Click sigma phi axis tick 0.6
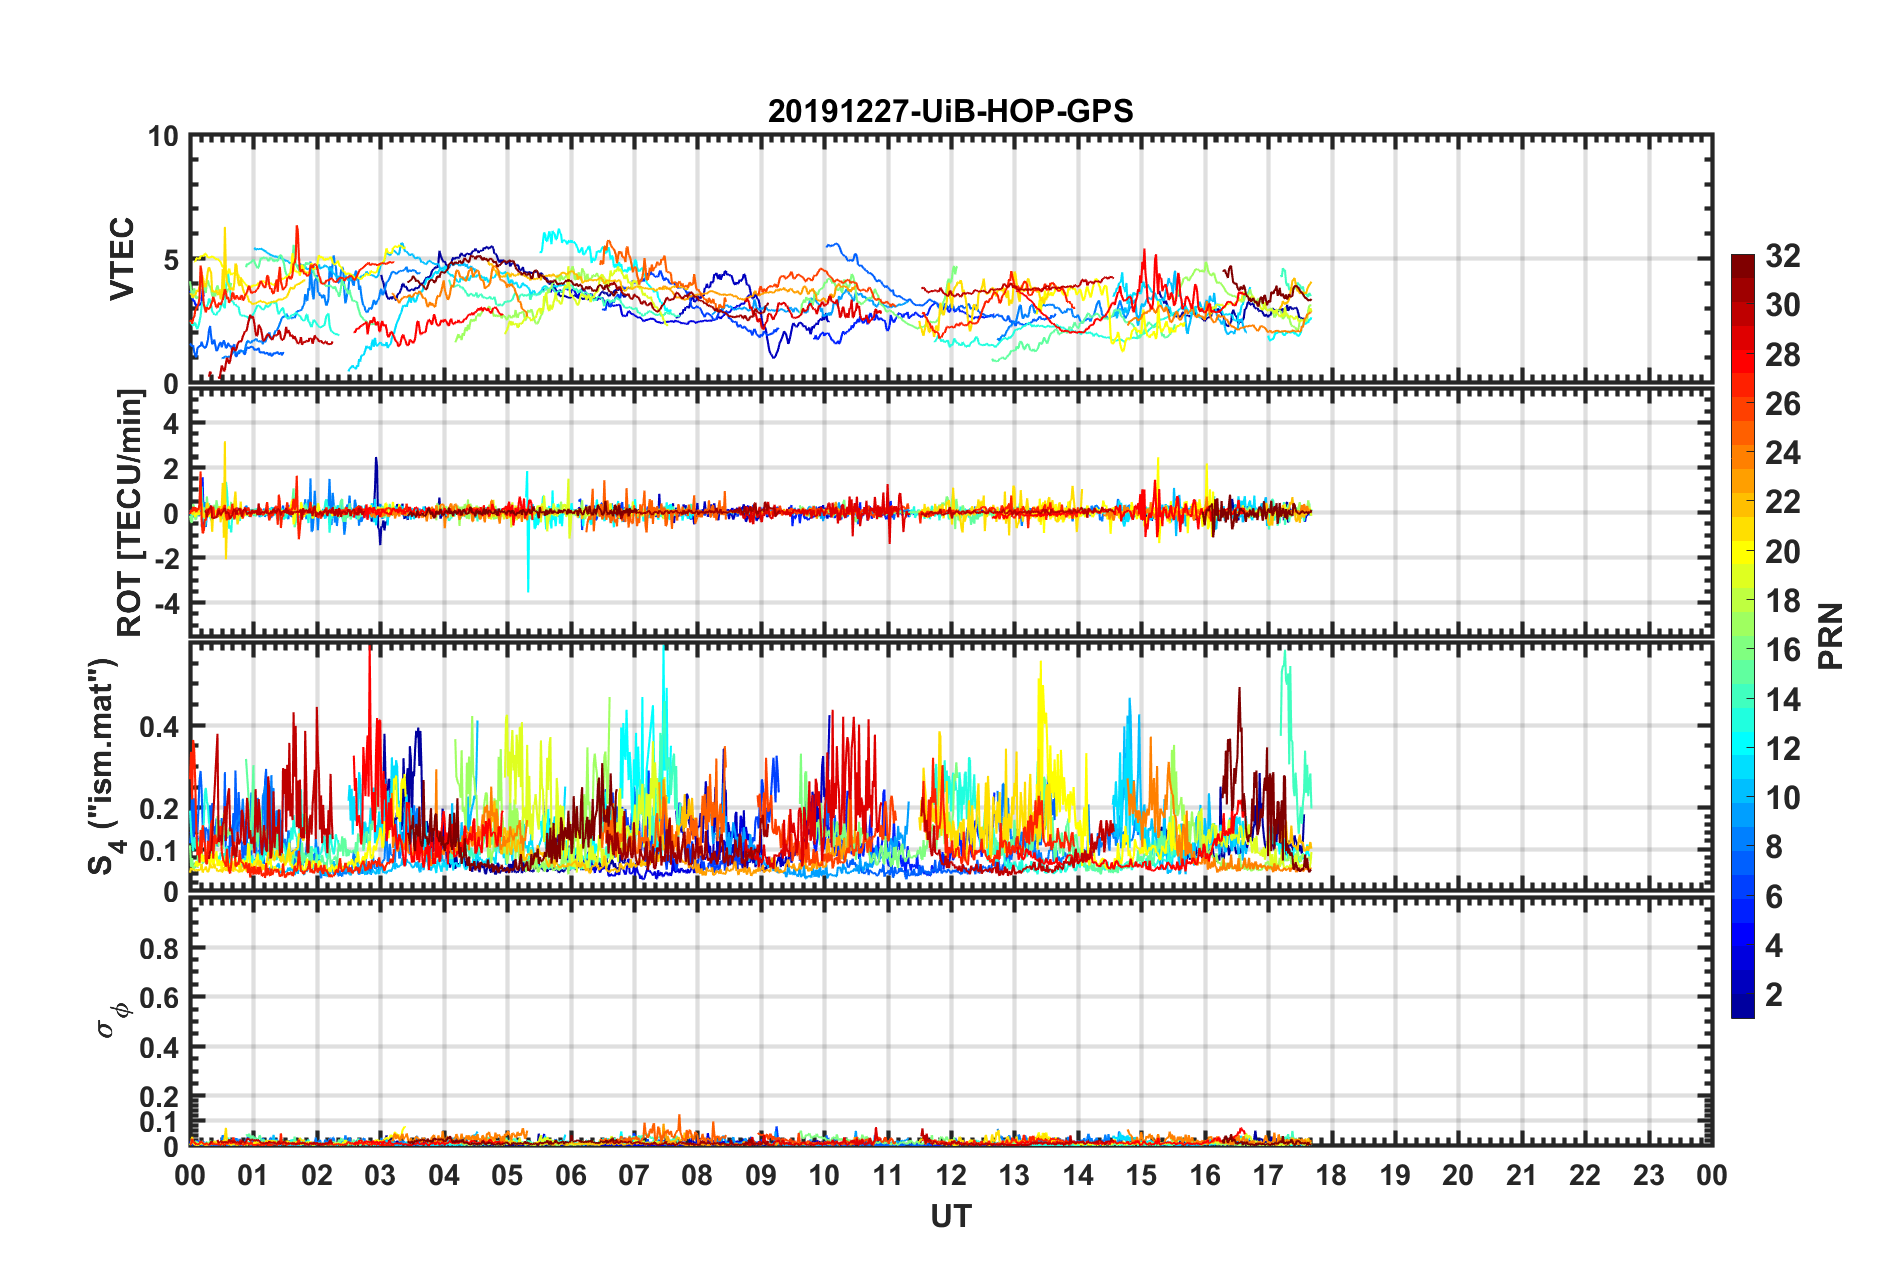1902x1272 pixels. [x=159, y=998]
